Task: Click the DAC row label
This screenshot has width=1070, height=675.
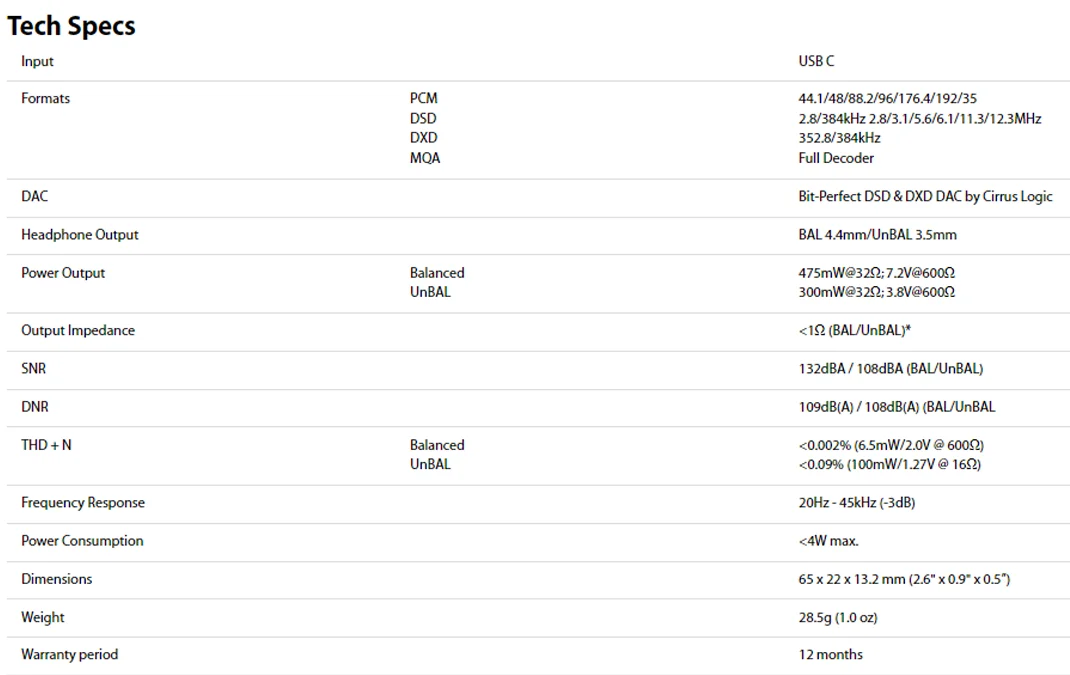Action: click(x=34, y=197)
